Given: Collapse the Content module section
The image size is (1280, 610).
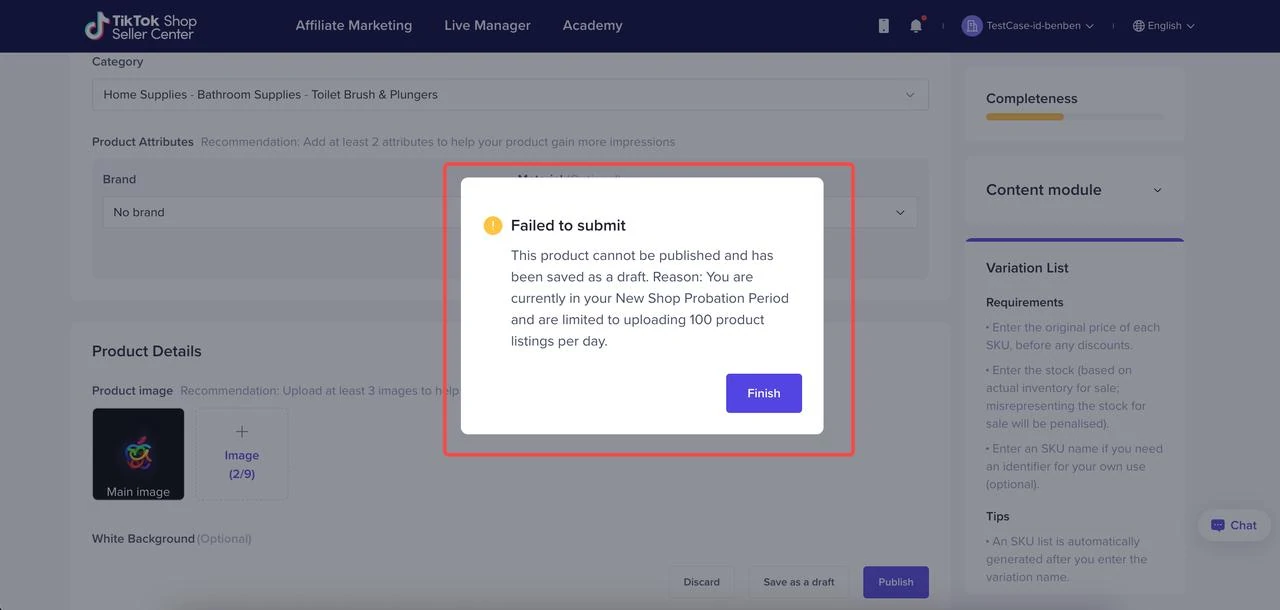Looking at the screenshot, I should tap(1157, 190).
